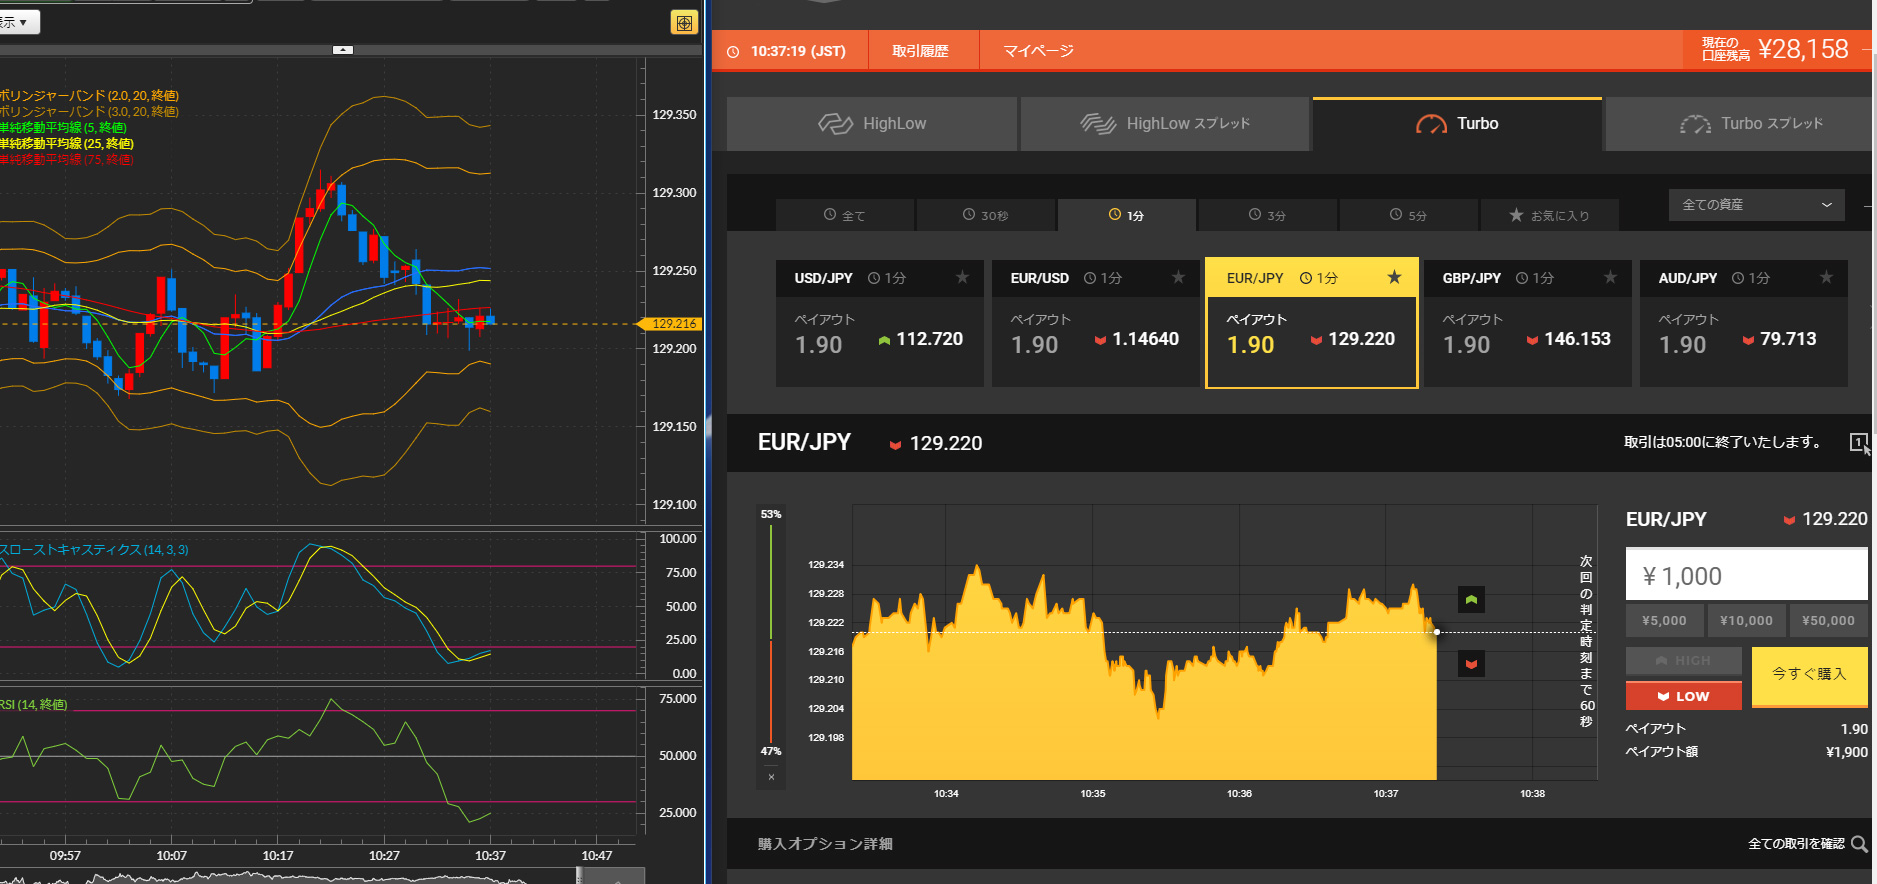Select the GBP/JPY 1分 card
The height and width of the screenshot is (884, 1877).
tap(1528, 323)
